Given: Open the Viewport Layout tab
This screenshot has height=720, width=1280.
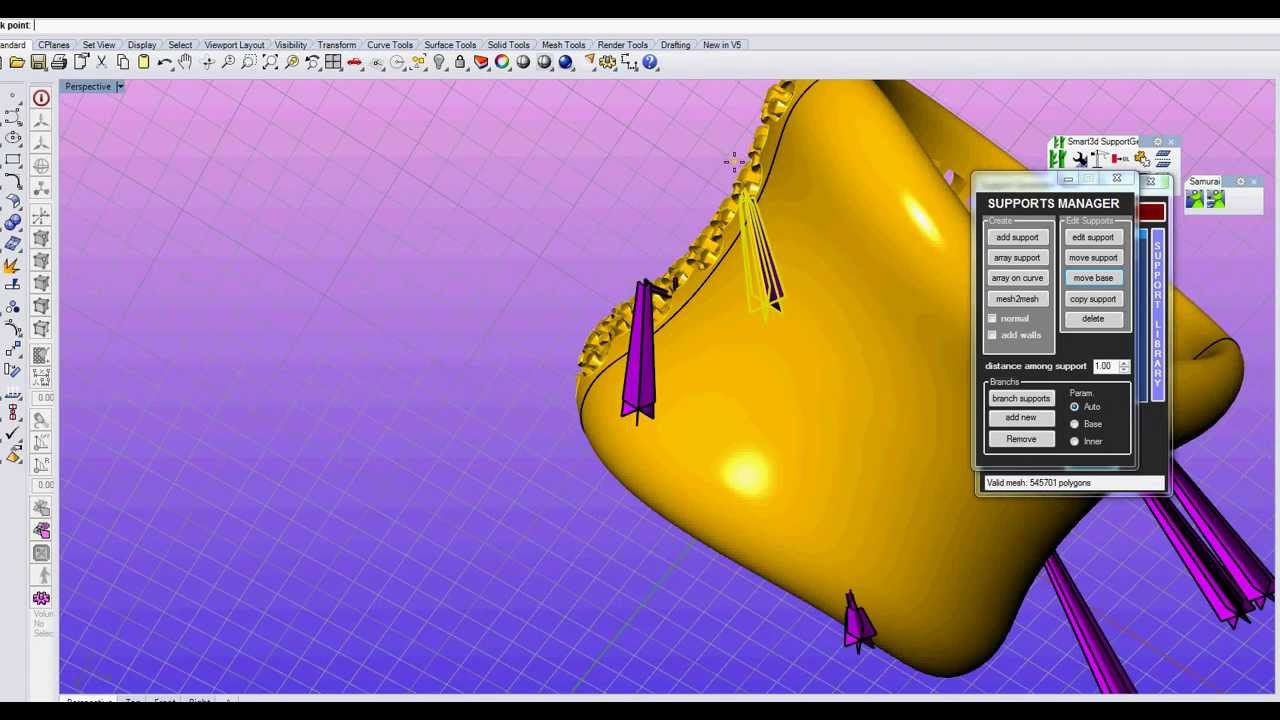Looking at the screenshot, I should point(234,45).
